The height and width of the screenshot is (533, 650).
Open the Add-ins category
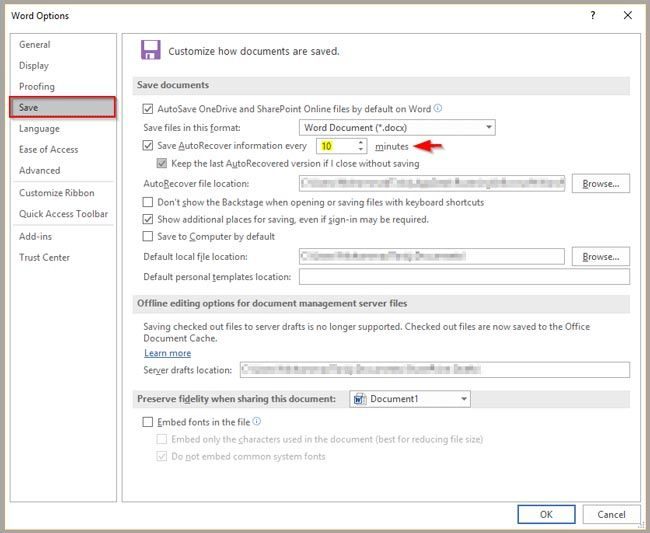pos(36,236)
